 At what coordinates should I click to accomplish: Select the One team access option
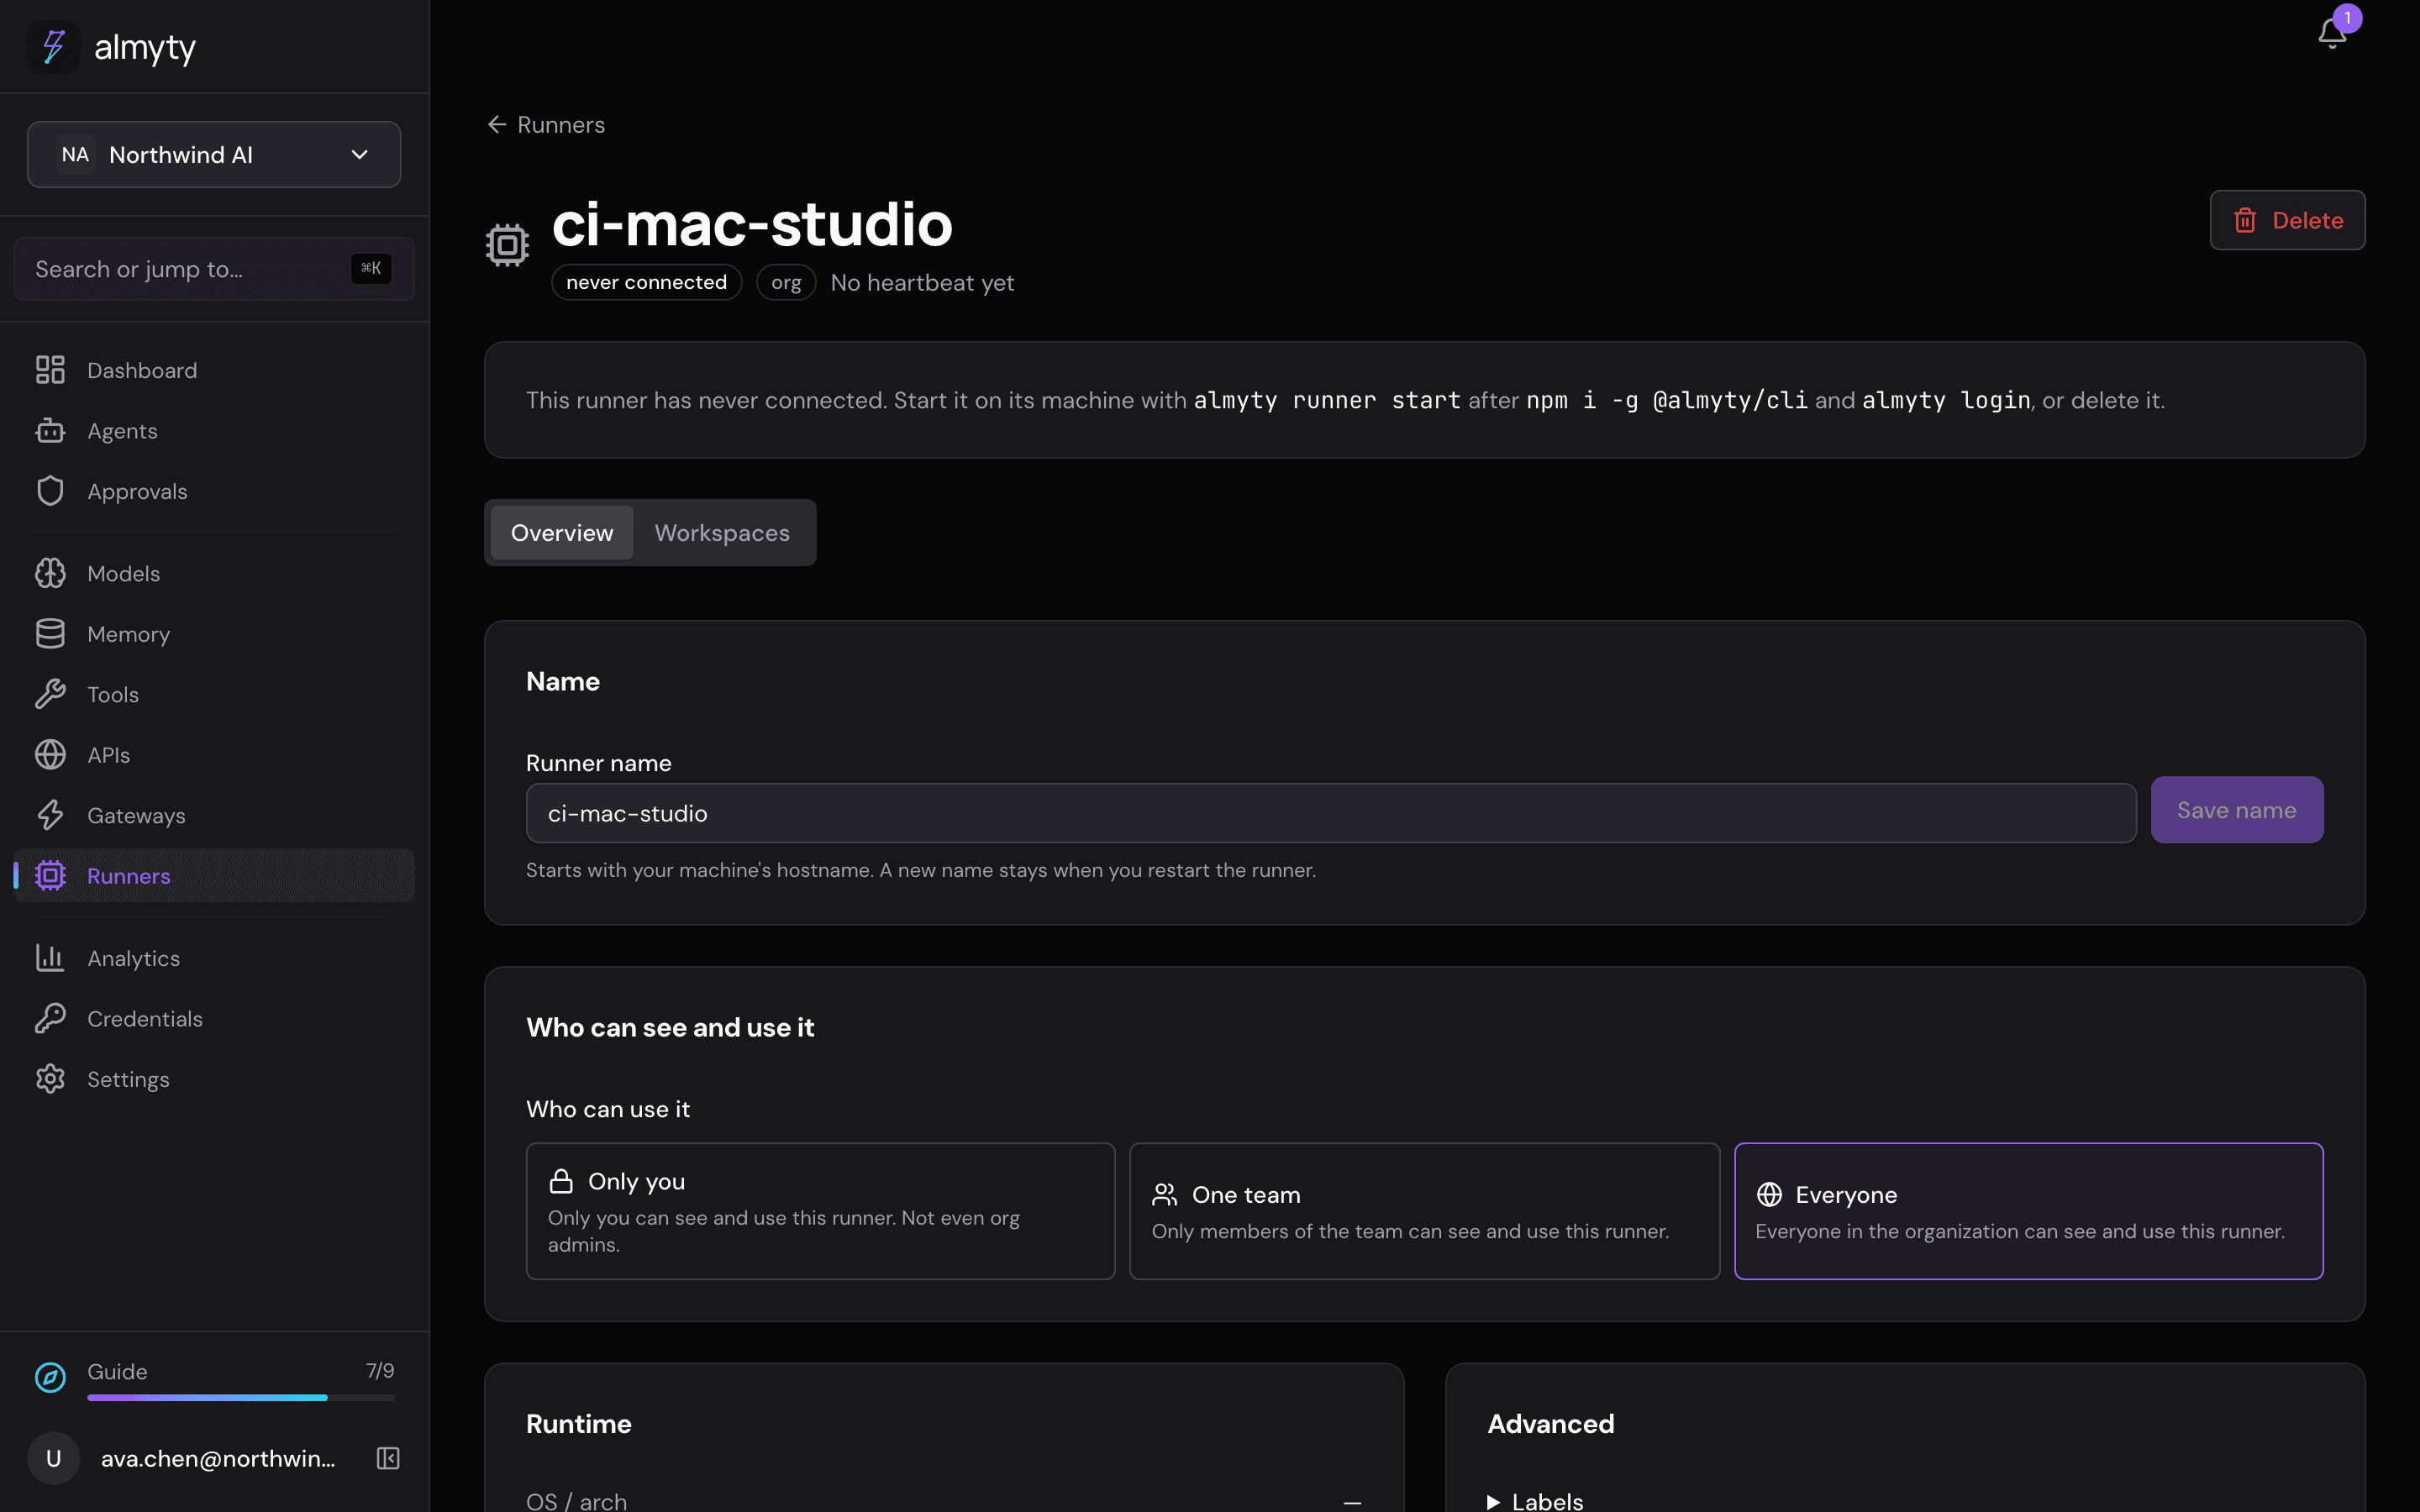click(1424, 1211)
